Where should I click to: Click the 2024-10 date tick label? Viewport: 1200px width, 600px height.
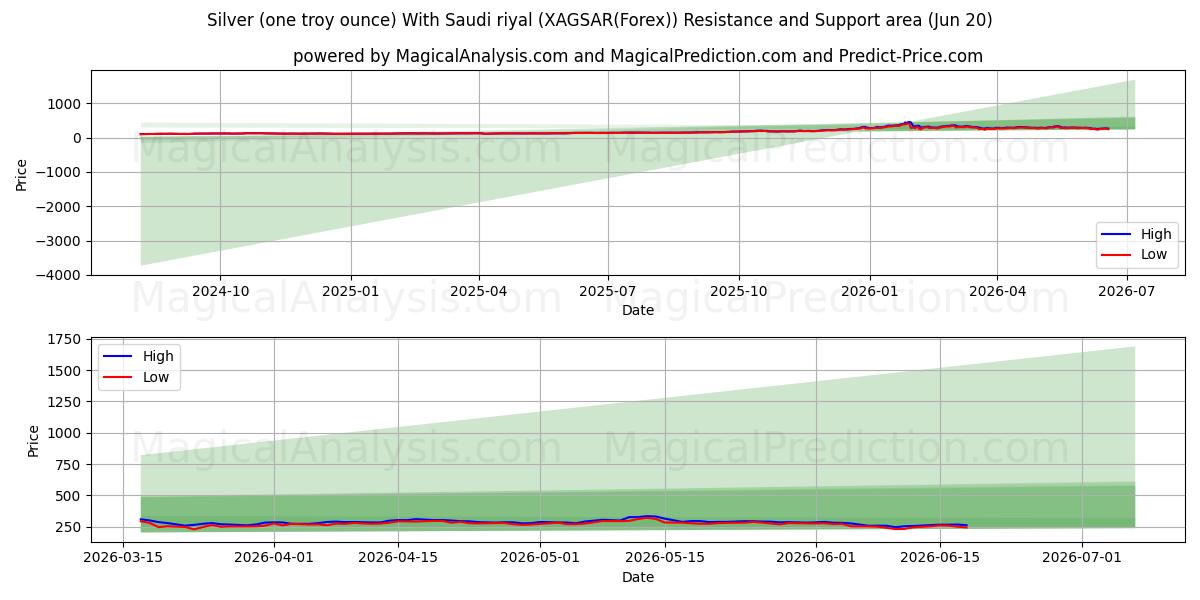tap(220, 290)
